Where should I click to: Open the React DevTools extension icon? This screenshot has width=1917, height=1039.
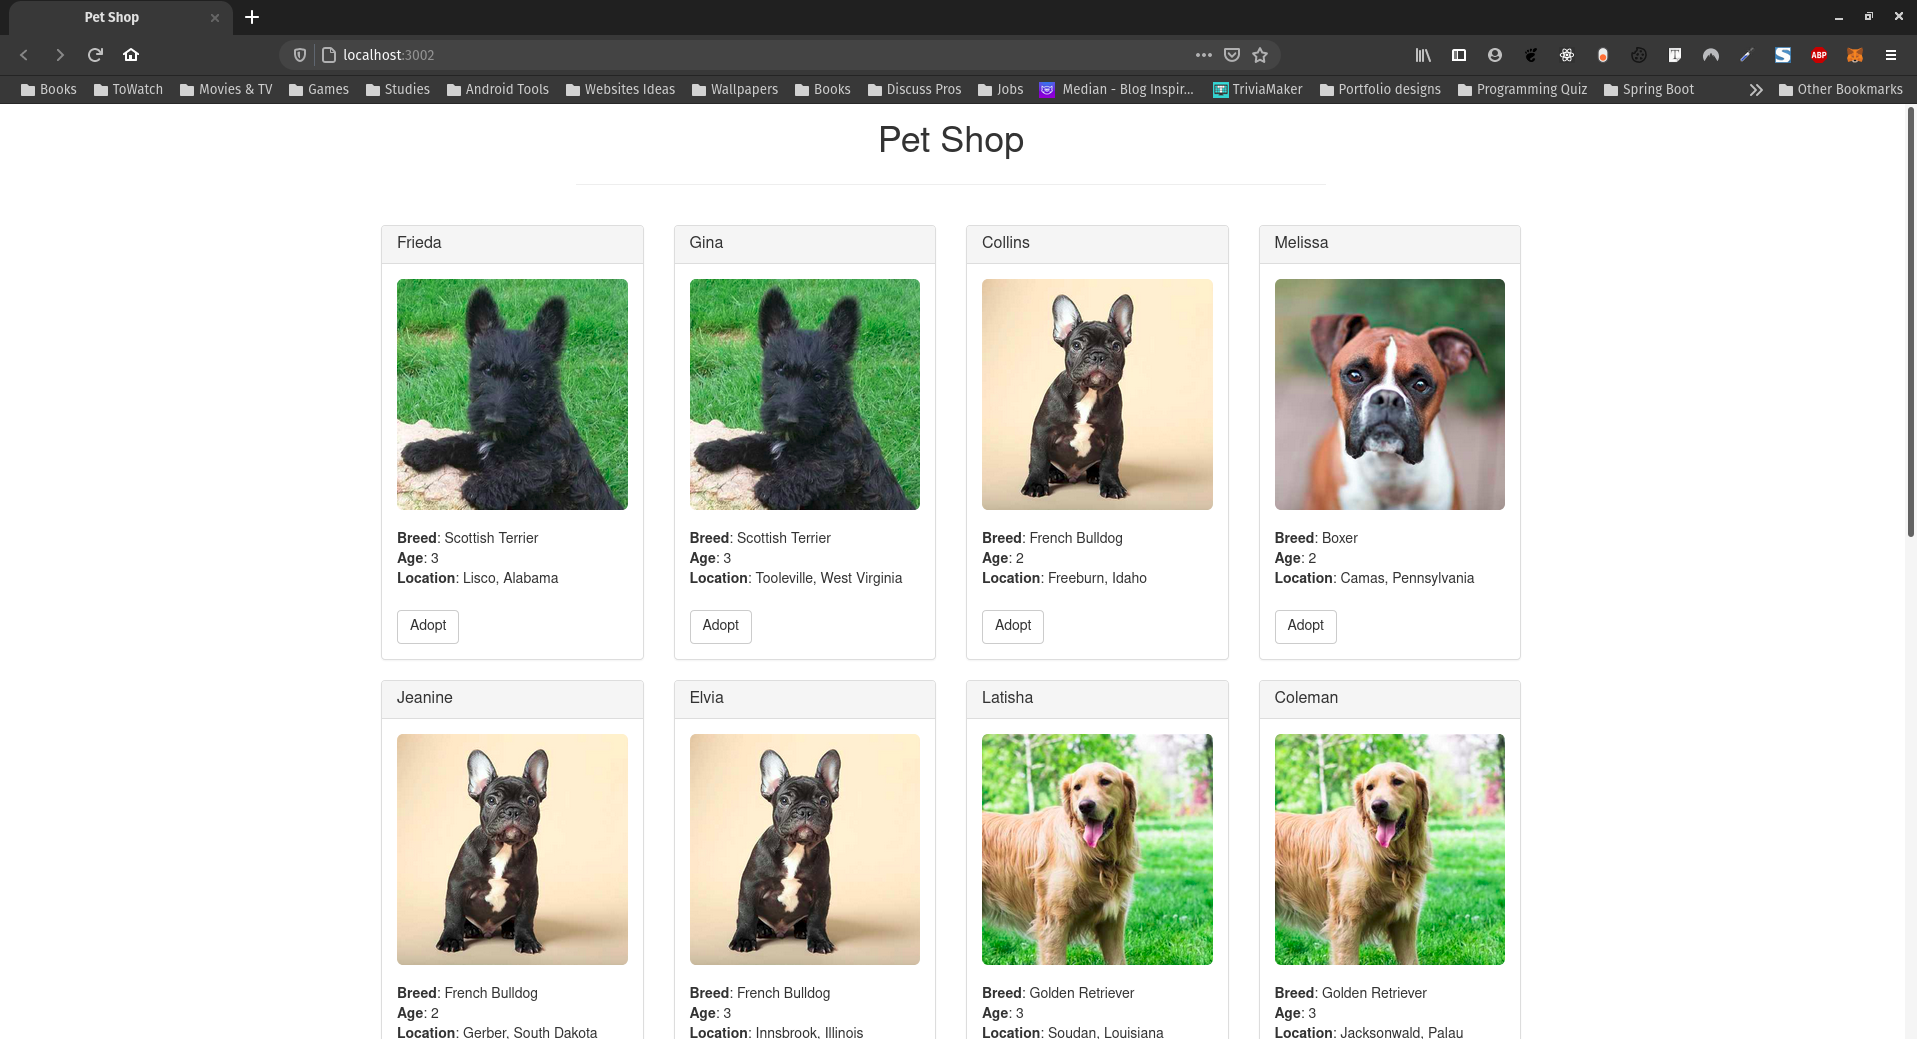(x=1567, y=55)
